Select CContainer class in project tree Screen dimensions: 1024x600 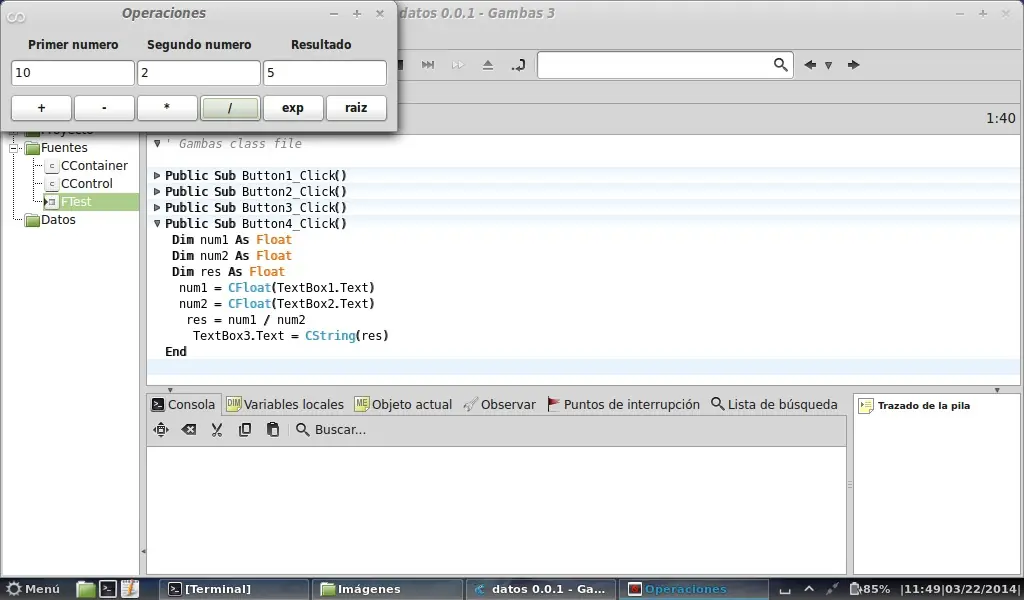tap(86, 166)
